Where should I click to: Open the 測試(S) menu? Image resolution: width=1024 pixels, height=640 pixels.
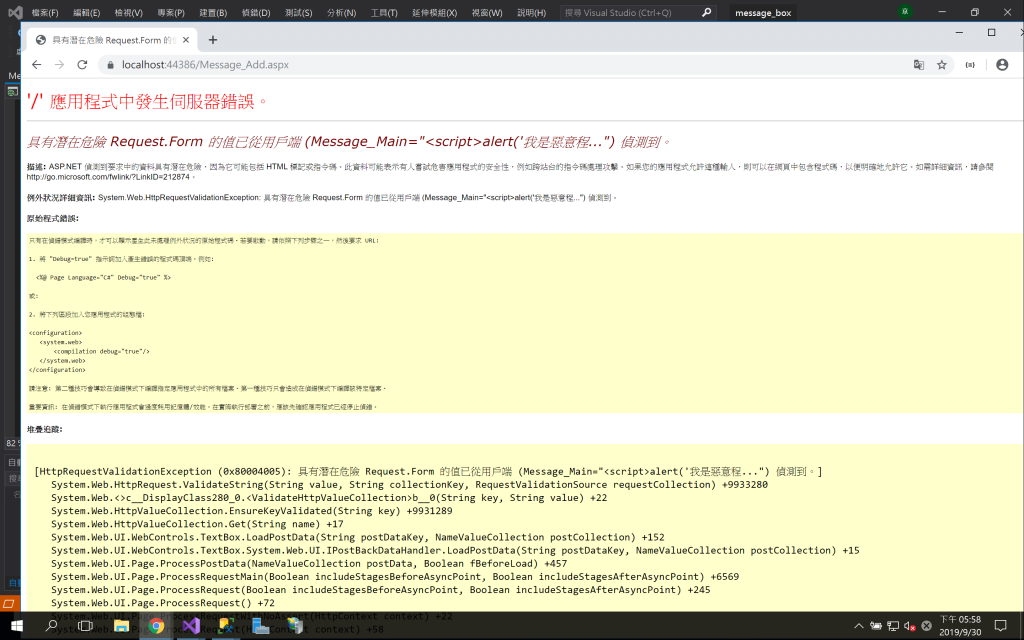298,13
